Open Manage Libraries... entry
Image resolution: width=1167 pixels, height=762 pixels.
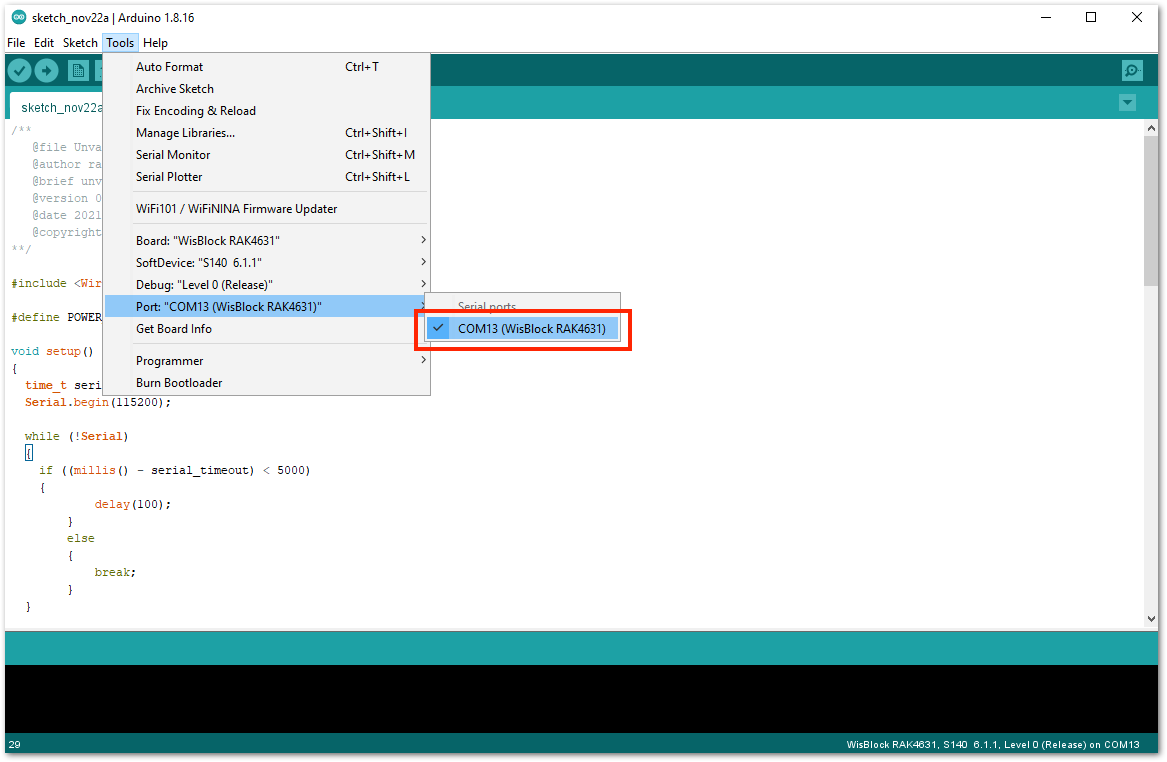(266, 133)
